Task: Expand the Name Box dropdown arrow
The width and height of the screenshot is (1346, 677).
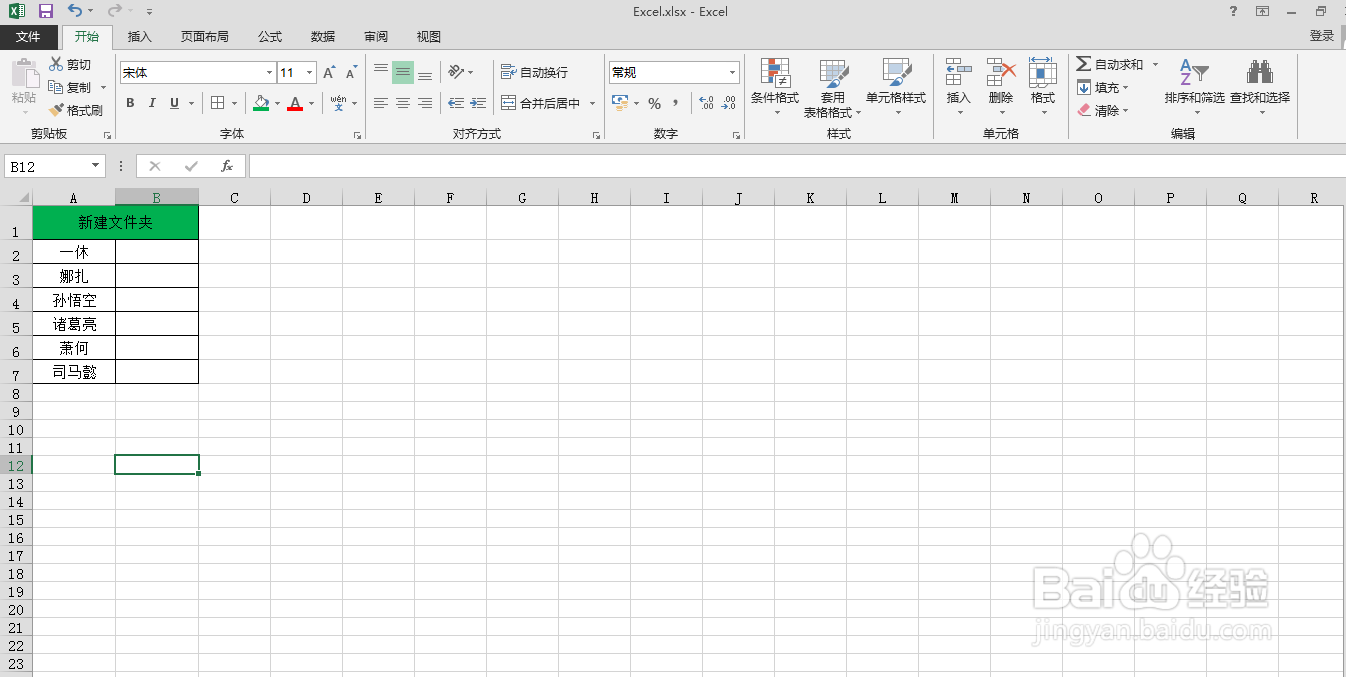Action: (96, 166)
